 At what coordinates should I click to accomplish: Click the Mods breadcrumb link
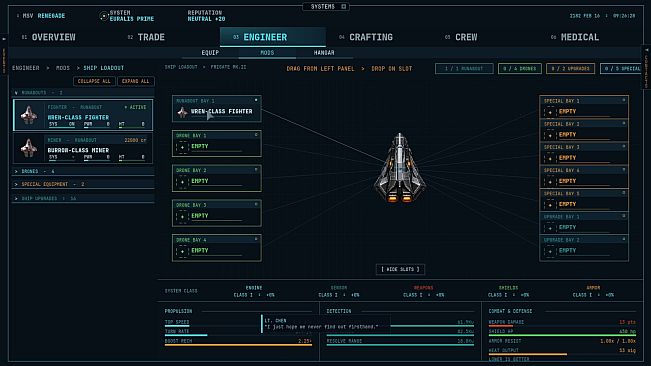pyautogui.click(x=63, y=68)
